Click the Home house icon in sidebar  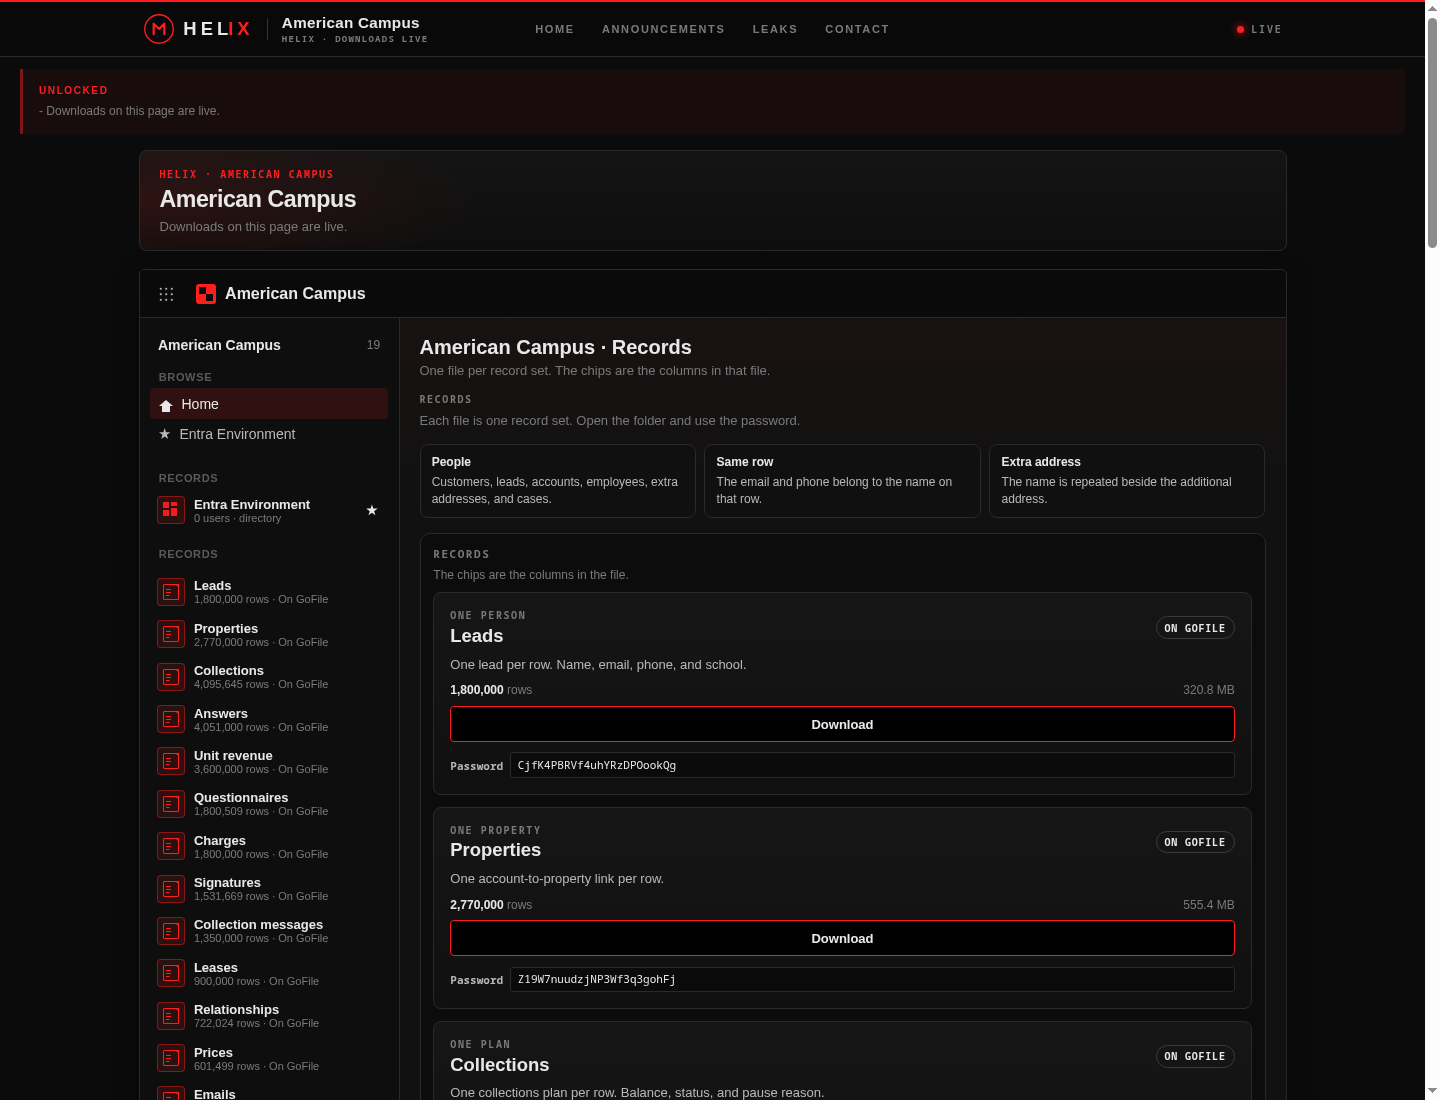(x=166, y=405)
